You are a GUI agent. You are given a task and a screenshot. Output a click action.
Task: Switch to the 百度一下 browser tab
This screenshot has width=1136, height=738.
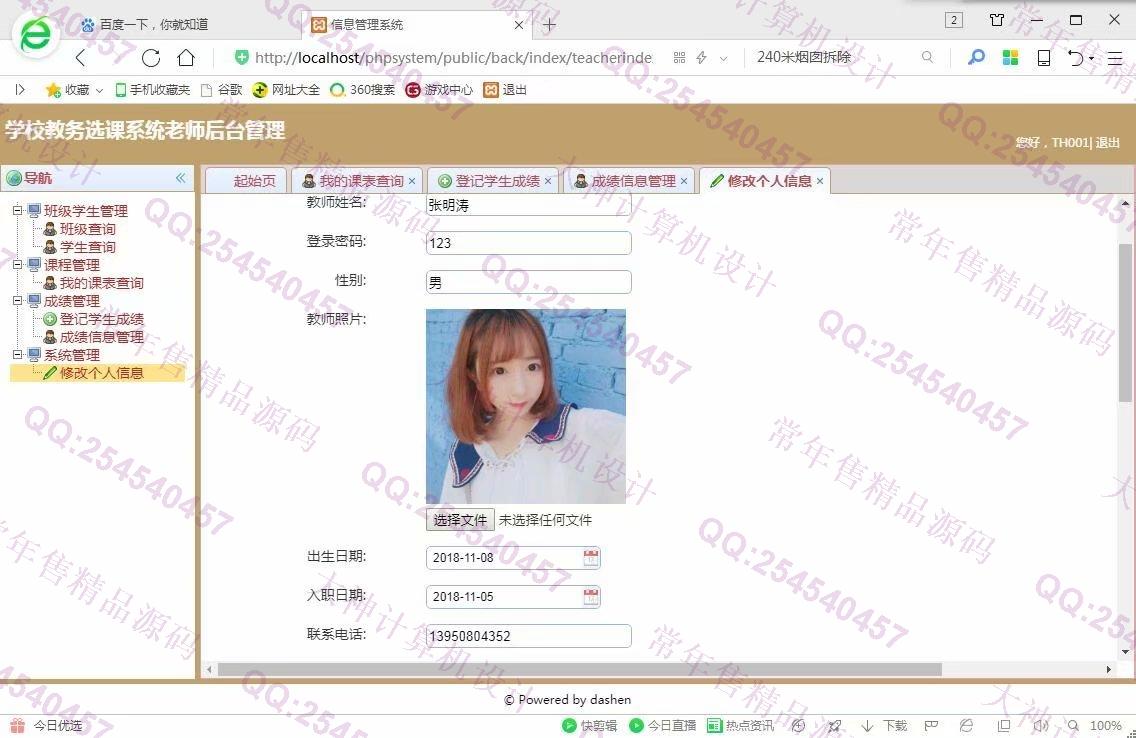pos(154,25)
